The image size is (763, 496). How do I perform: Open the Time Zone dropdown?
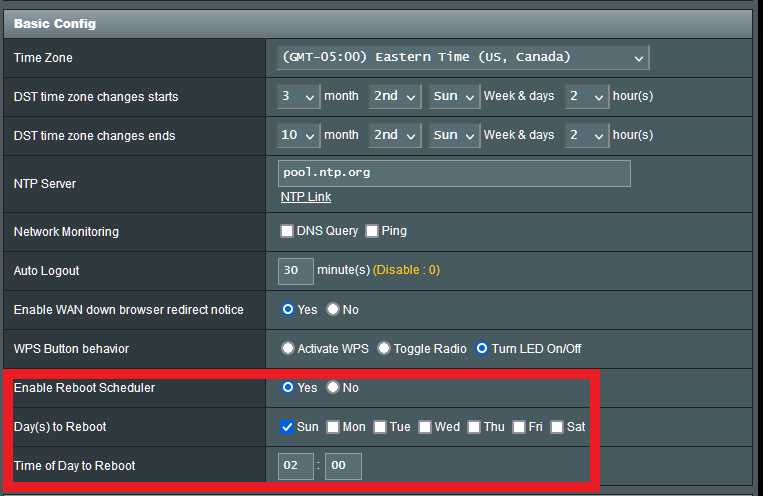[x=462, y=57]
